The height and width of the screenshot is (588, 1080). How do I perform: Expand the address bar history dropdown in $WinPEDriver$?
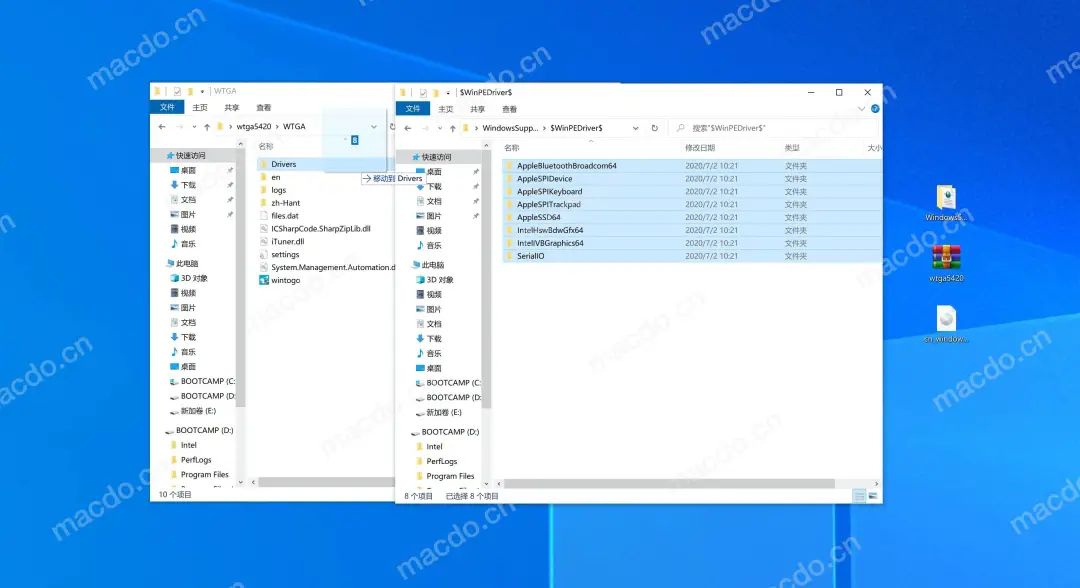pos(636,128)
